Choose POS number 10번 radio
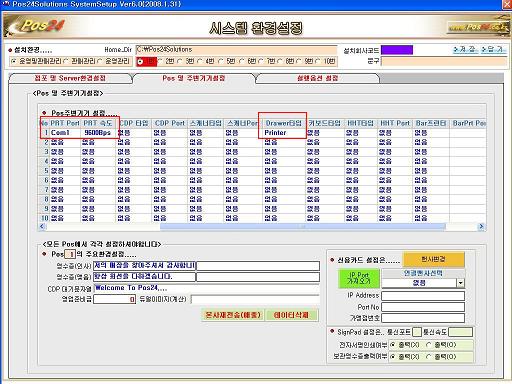 tap(318, 61)
